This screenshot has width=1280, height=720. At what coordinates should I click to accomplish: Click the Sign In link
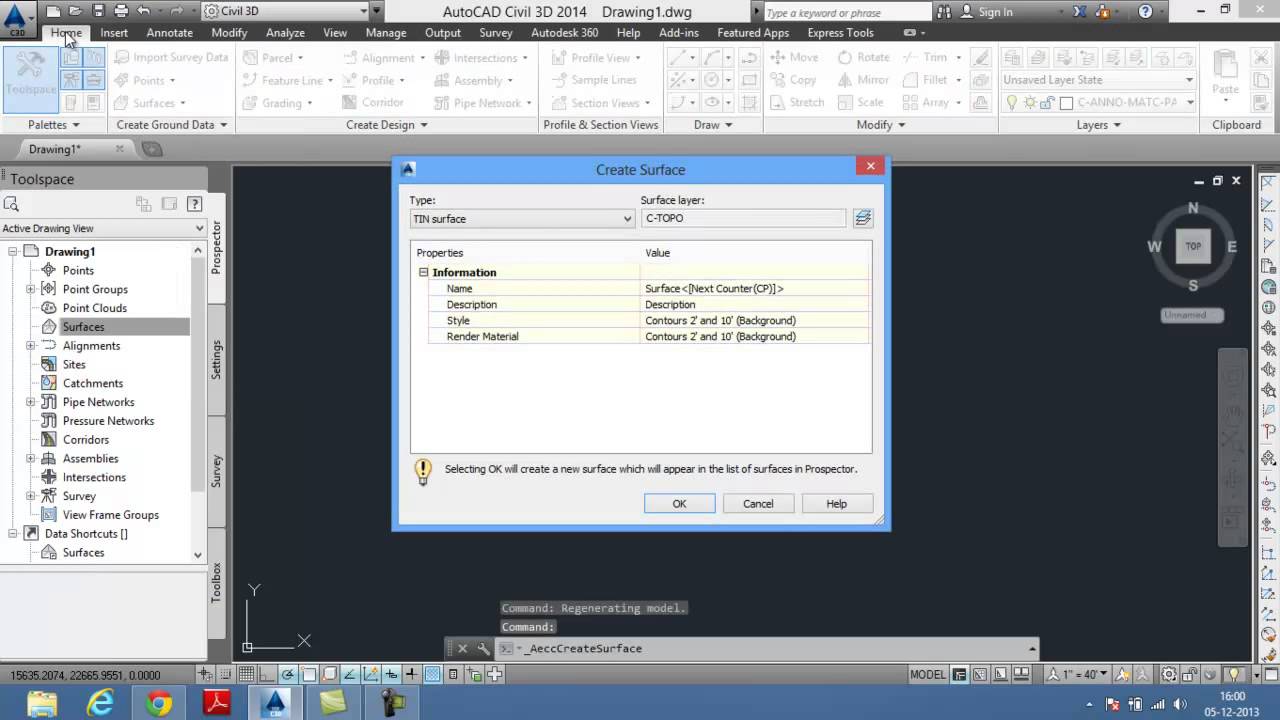pos(995,12)
